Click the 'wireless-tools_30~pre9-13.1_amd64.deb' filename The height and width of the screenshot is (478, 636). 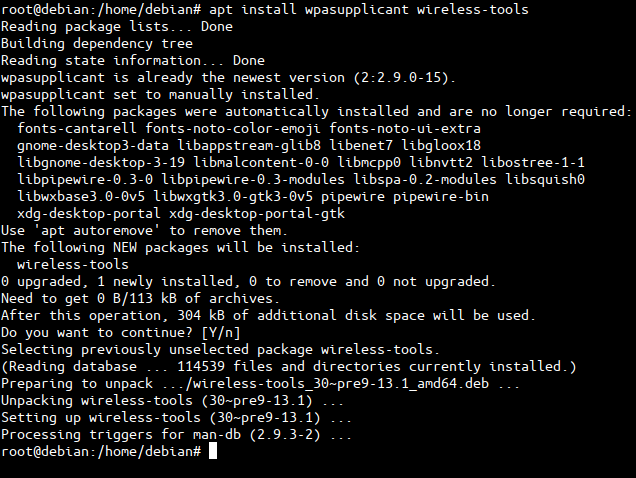pyautogui.click(x=342, y=383)
